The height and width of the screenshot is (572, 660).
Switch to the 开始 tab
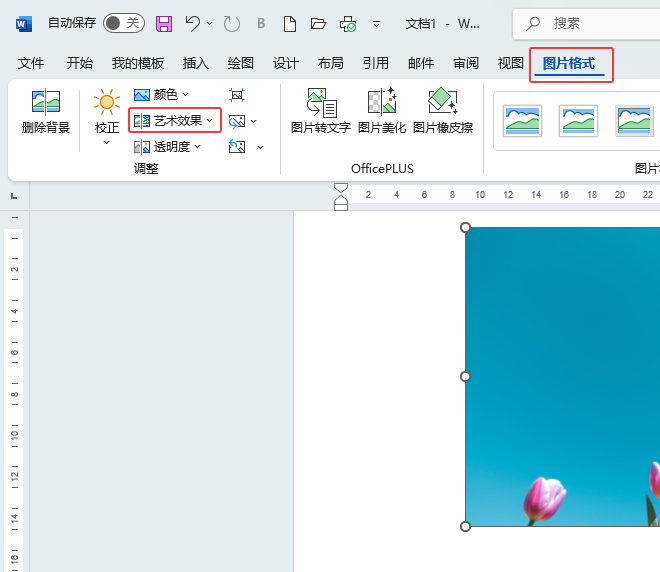coord(80,64)
